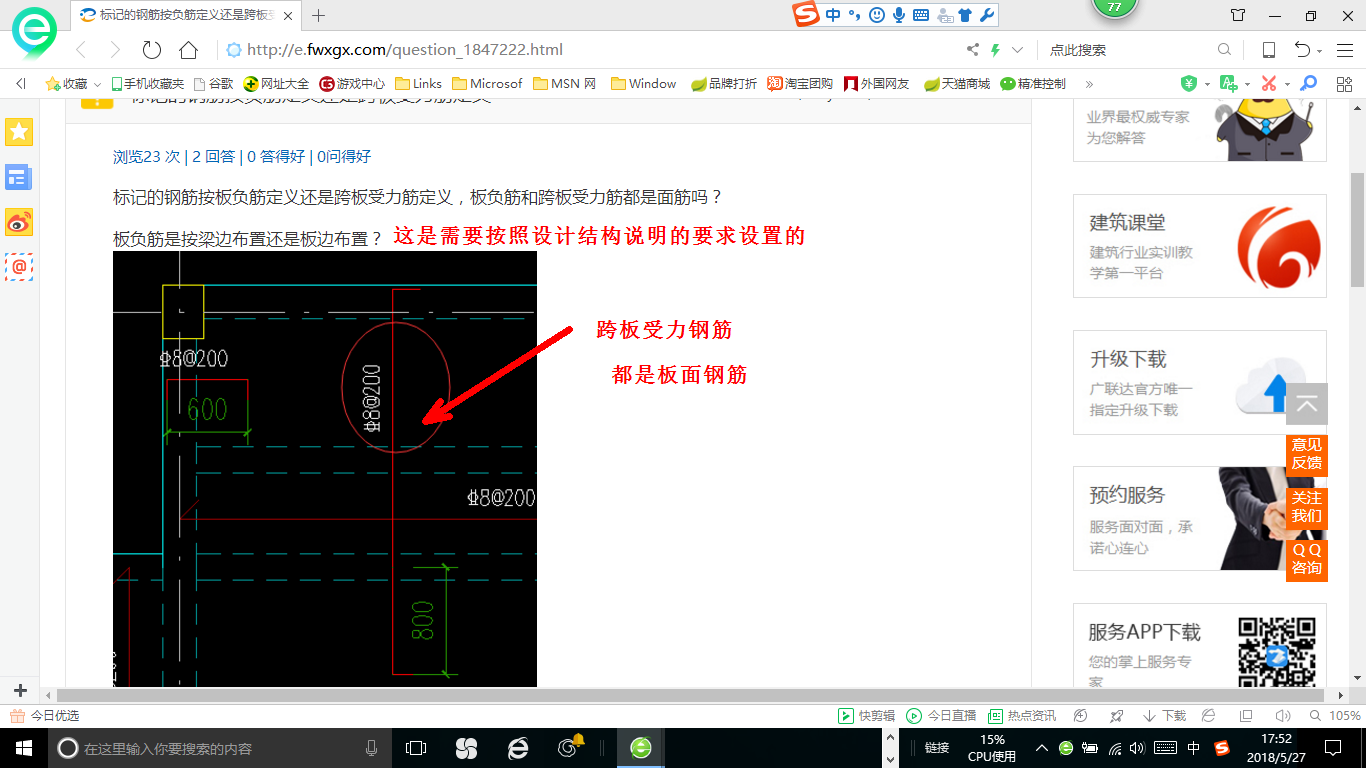
Task: Add sidebar app with plus icon
Action: click(x=20, y=691)
